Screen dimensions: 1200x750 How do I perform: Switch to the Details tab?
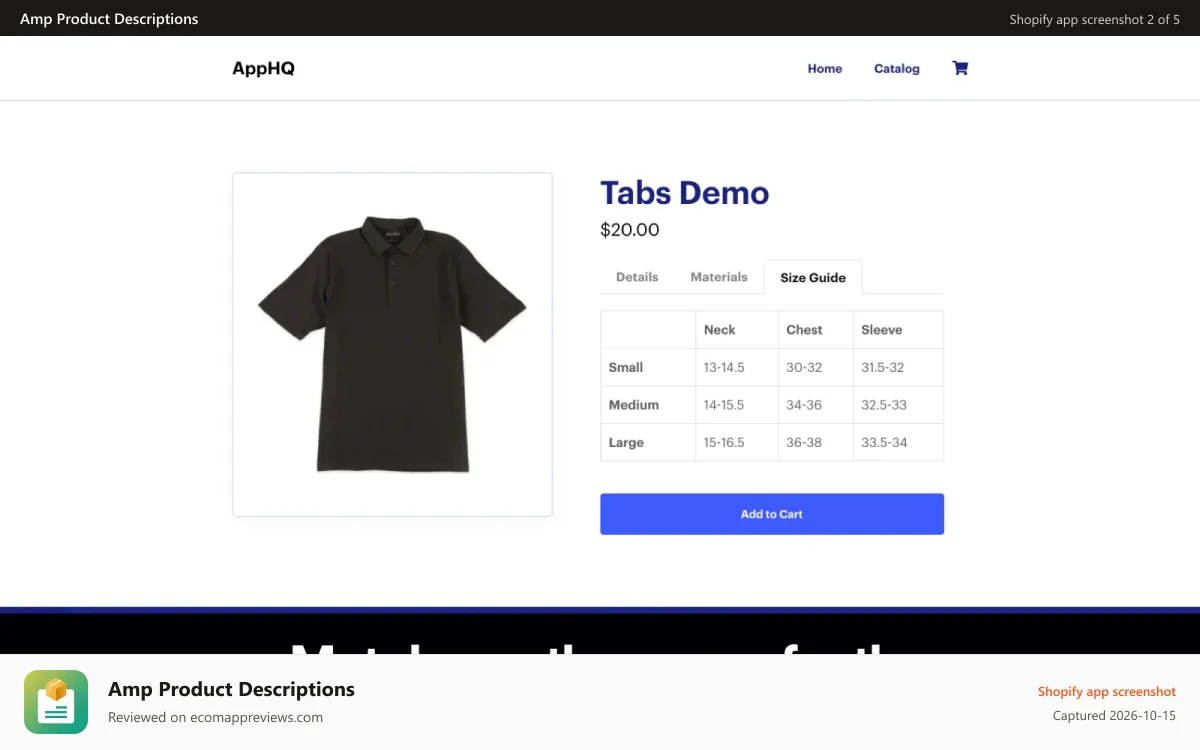637,277
